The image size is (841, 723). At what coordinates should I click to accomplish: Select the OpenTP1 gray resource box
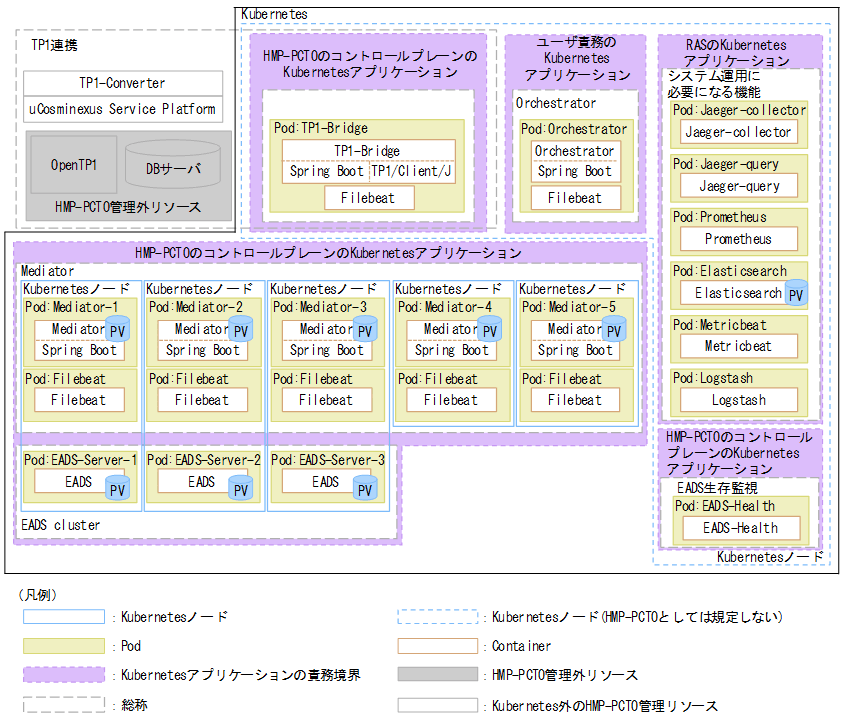74,164
